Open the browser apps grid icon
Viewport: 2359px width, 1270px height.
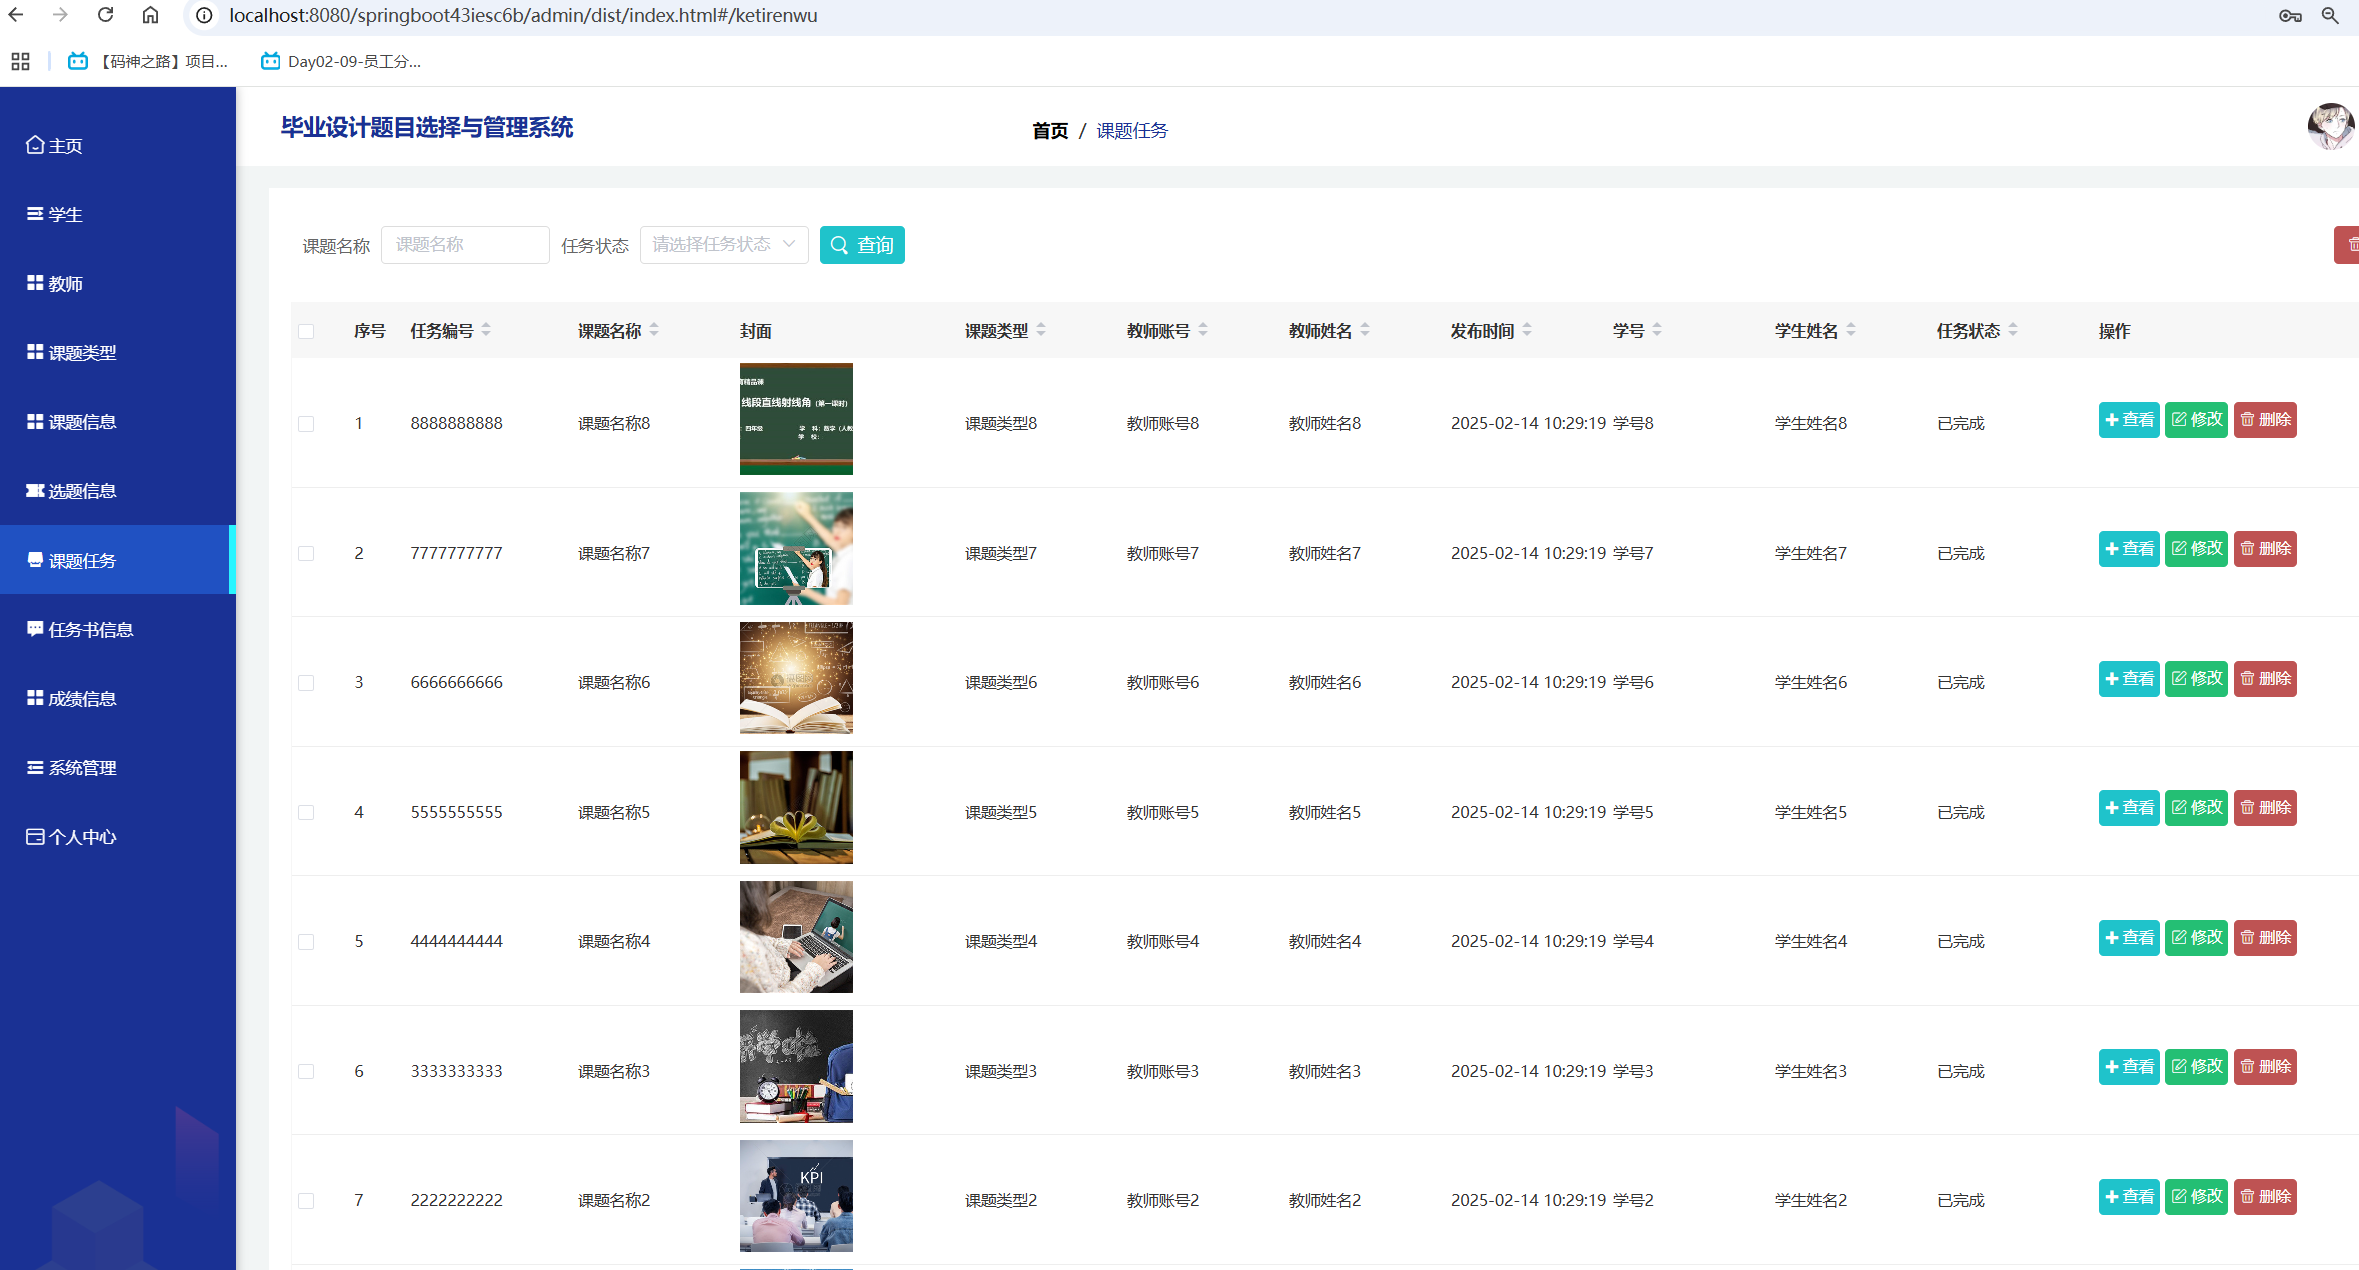(20, 62)
